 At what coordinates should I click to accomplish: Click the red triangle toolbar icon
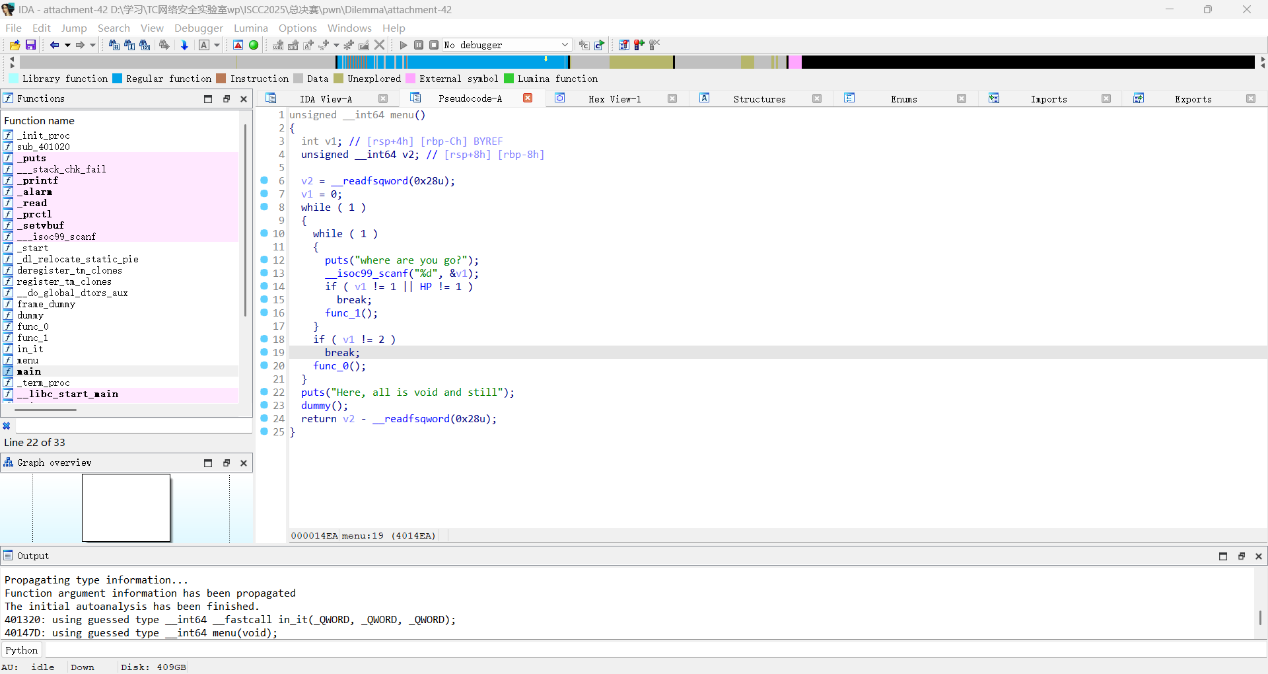point(238,45)
